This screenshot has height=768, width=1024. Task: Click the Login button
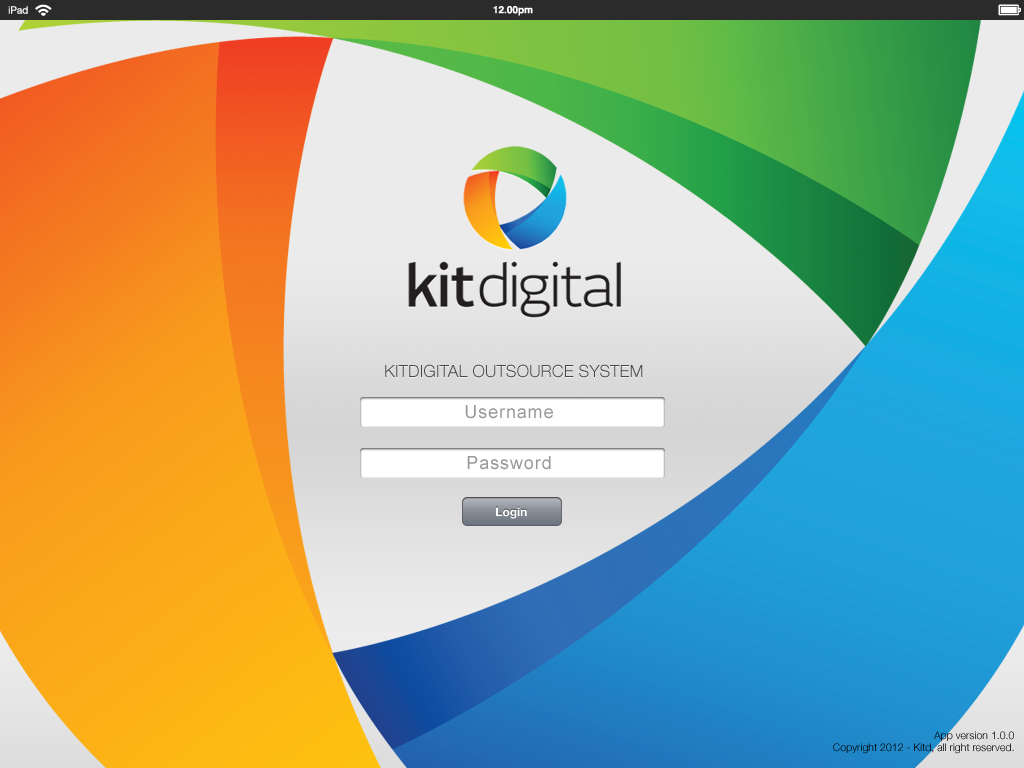pyautogui.click(x=511, y=511)
